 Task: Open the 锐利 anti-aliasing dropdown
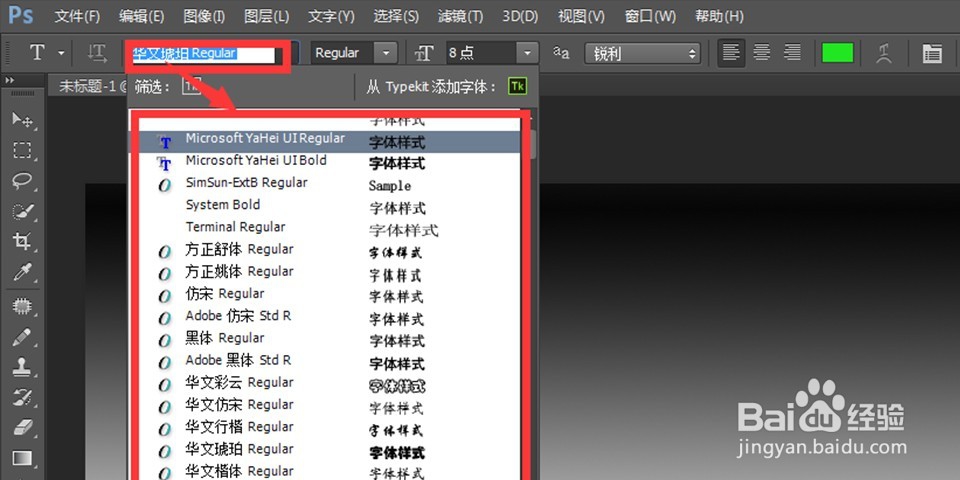pos(642,54)
